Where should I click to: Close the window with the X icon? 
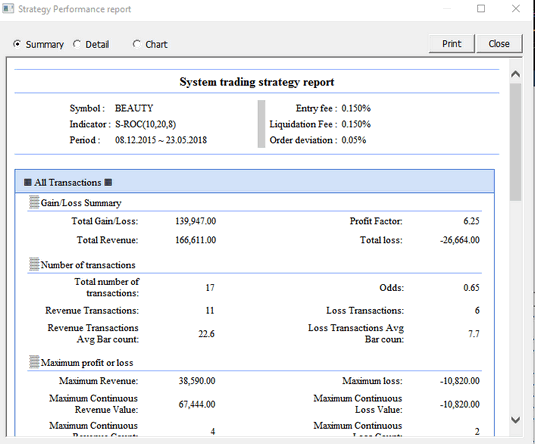(516, 8)
